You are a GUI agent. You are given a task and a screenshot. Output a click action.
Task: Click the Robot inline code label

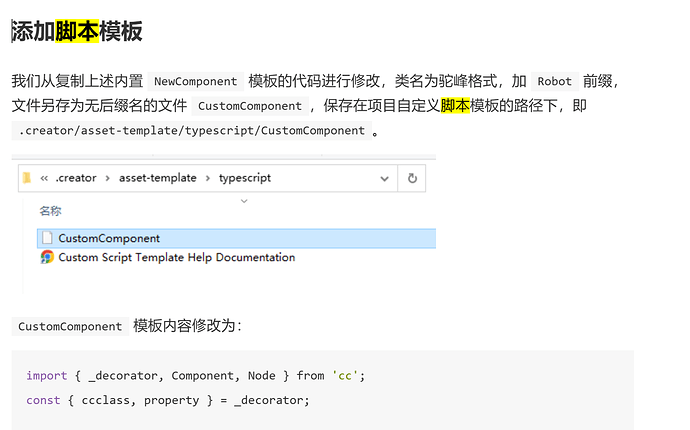[554, 82]
